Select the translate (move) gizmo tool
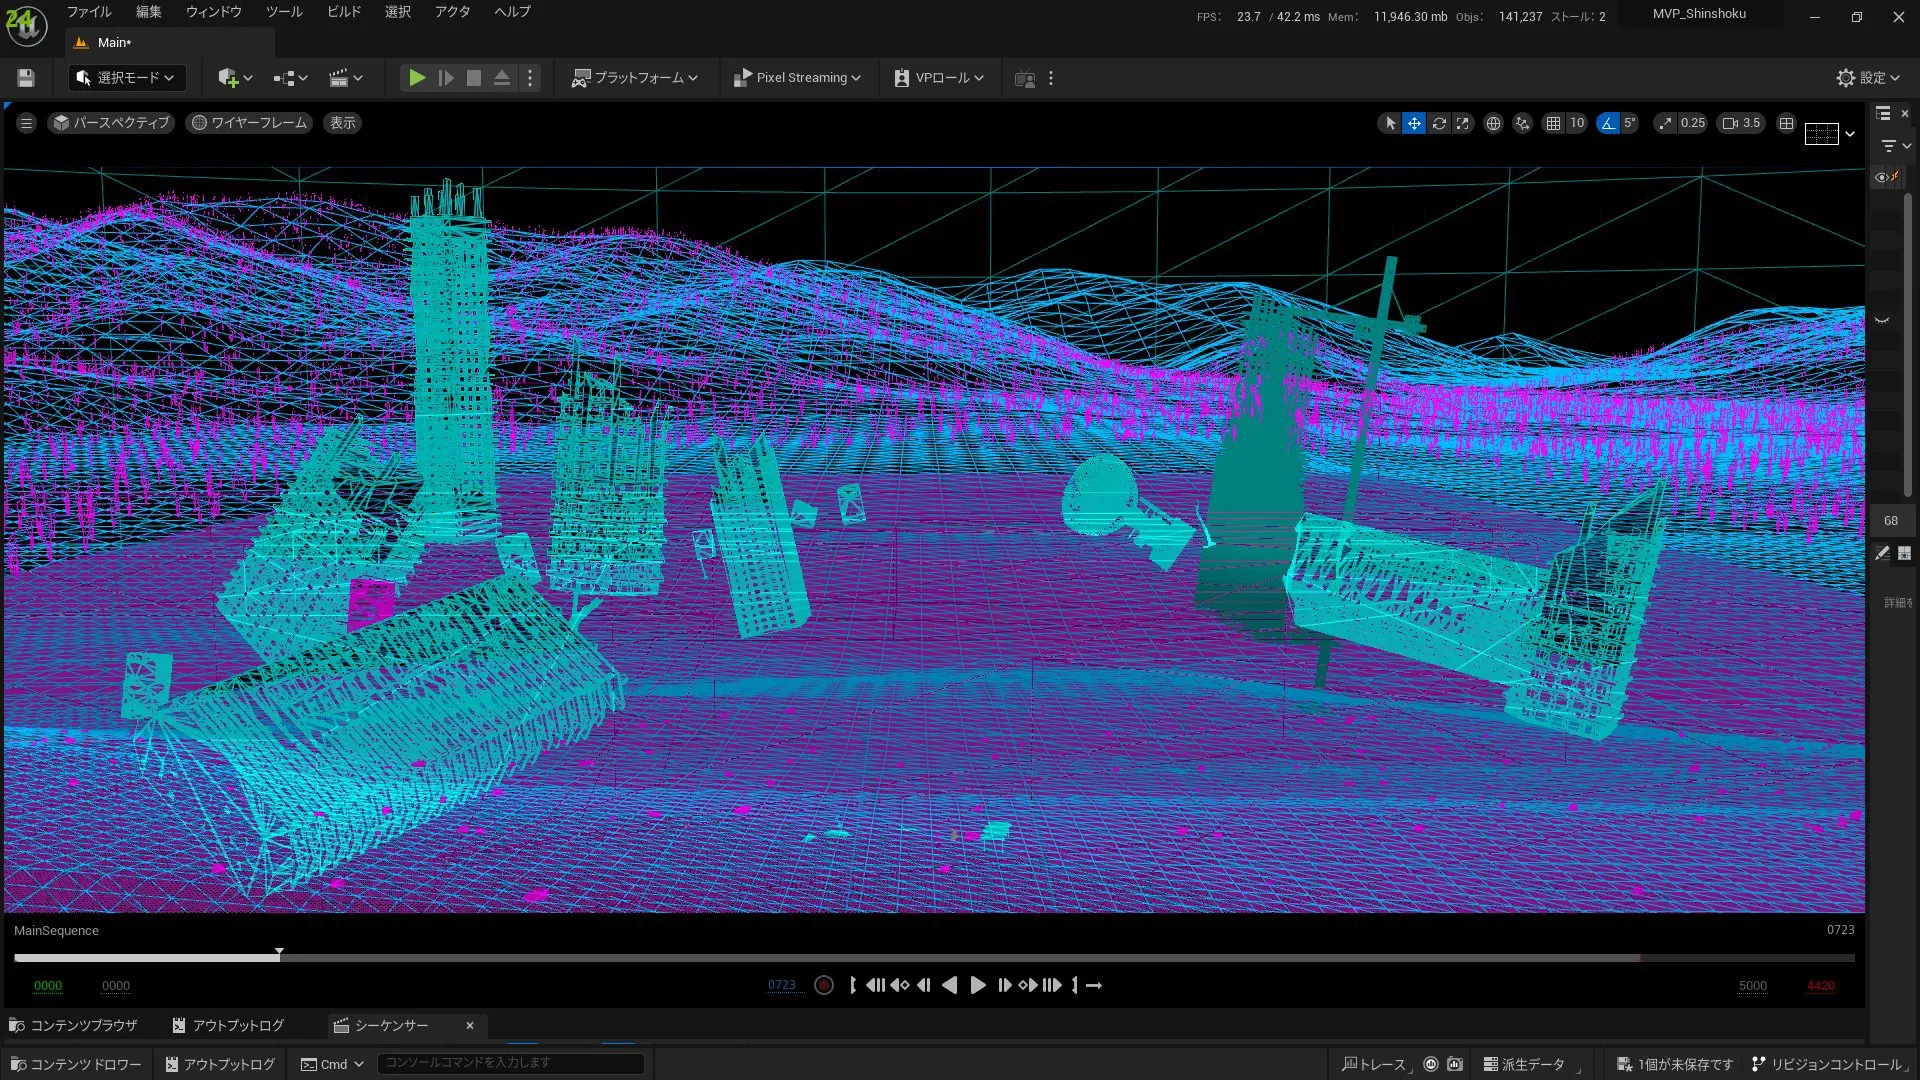The width and height of the screenshot is (1920, 1080). tap(1414, 123)
